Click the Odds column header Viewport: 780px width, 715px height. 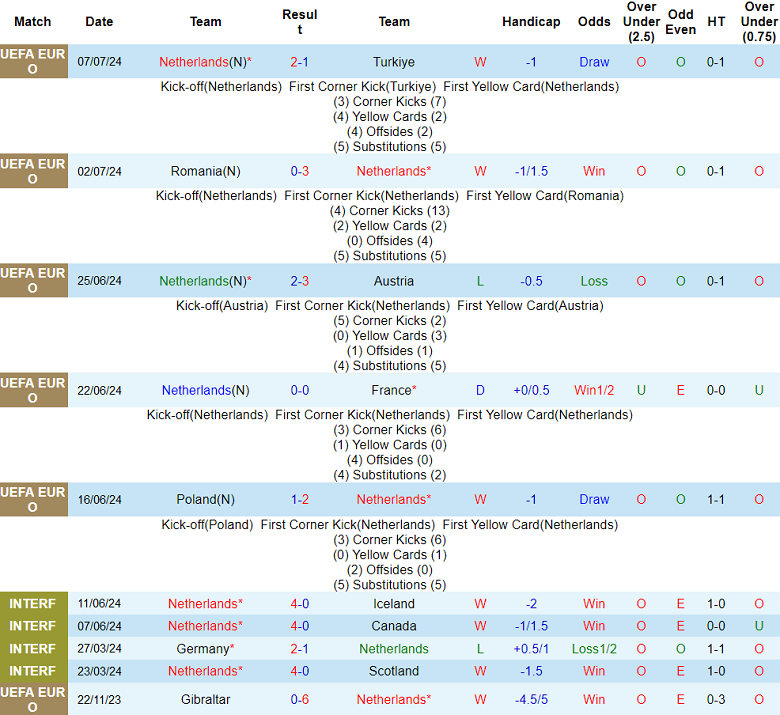tap(594, 22)
